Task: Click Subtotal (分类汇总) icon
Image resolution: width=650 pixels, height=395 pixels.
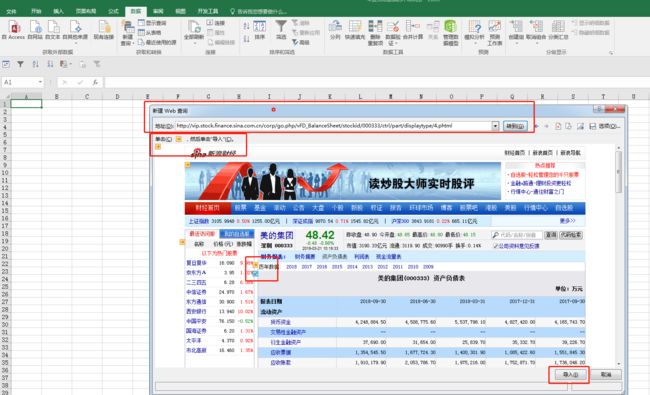Action: 558,30
